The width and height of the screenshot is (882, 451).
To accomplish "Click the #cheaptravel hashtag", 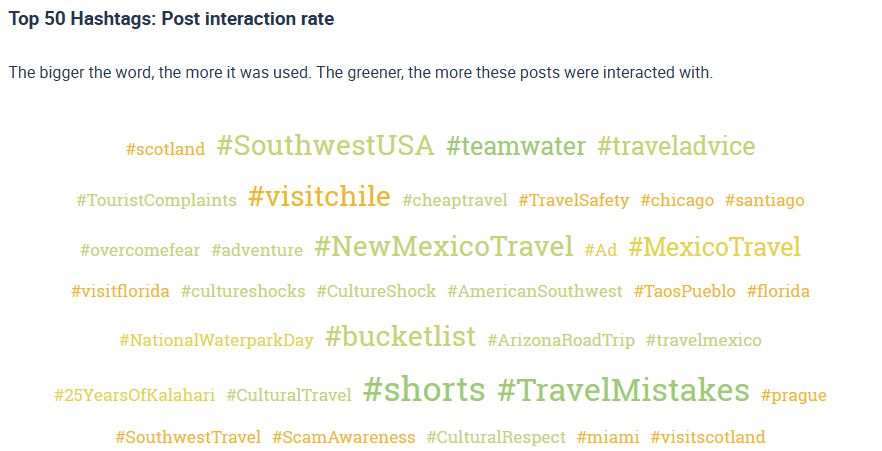I will [455, 201].
